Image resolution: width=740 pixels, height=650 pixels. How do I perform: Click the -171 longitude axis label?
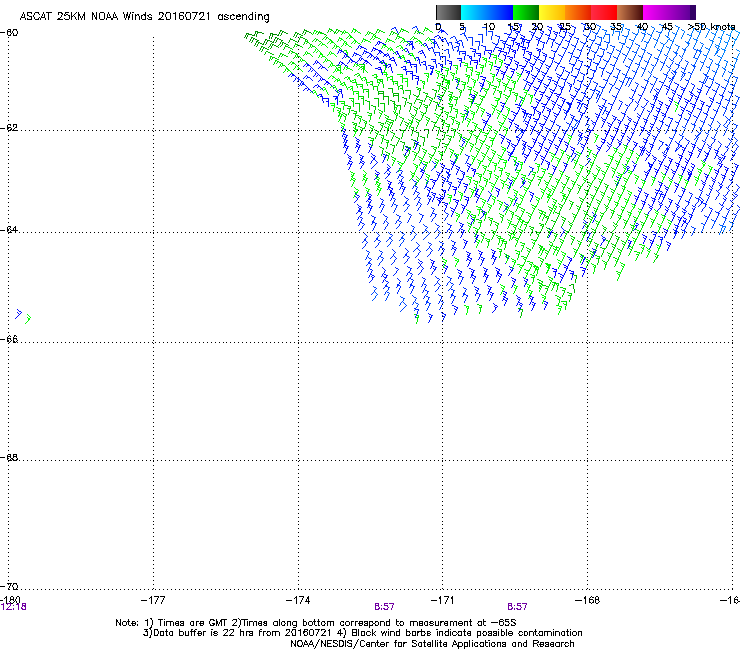(x=443, y=600)
